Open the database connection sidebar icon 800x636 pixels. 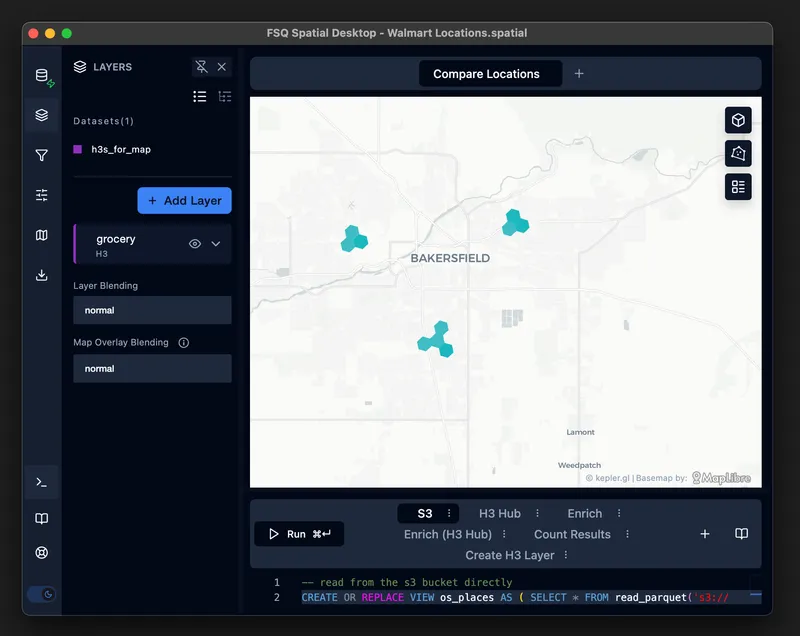[x=42, y=75]
